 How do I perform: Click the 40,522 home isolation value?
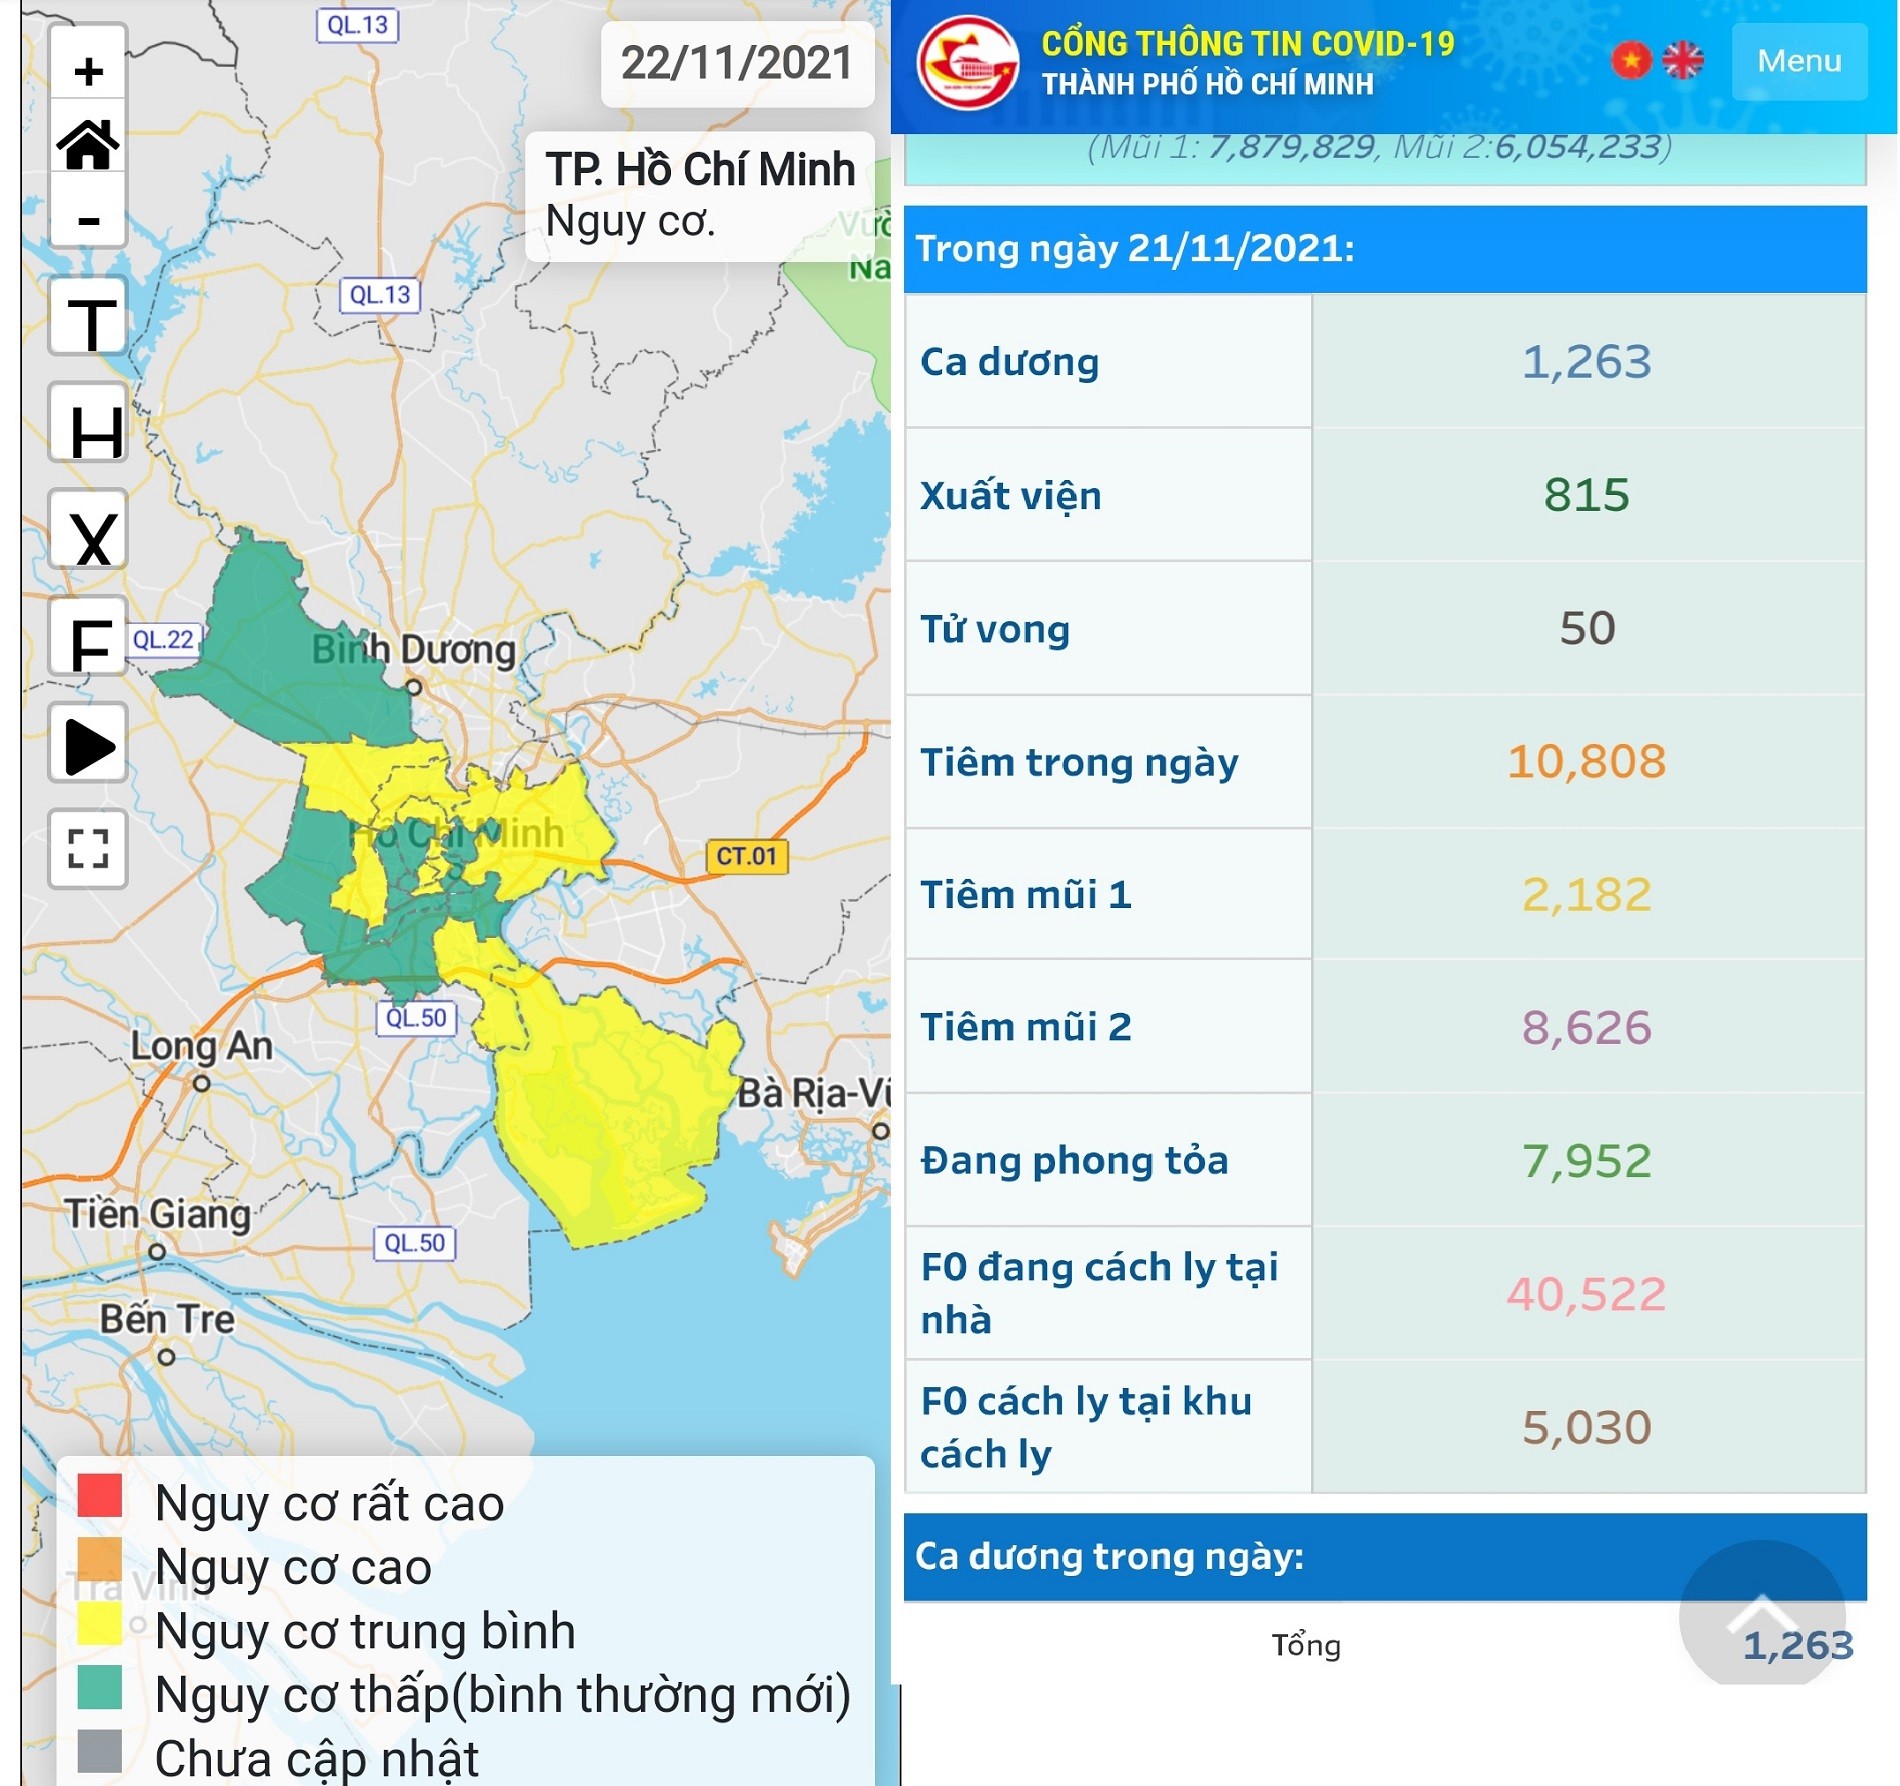click(1587, 1294)
